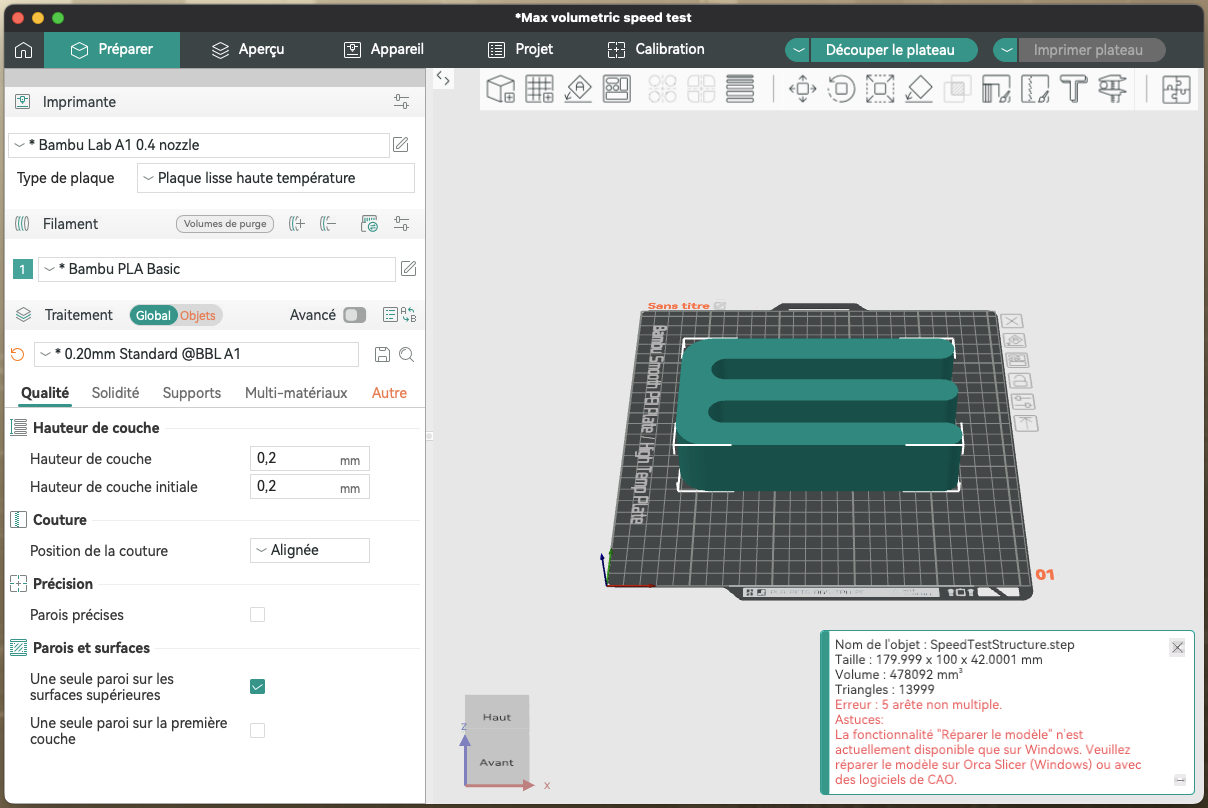The width and height of the screenshot is (1208, 808).
Task: Expand the printer preset dropdown
Action: 198,145
